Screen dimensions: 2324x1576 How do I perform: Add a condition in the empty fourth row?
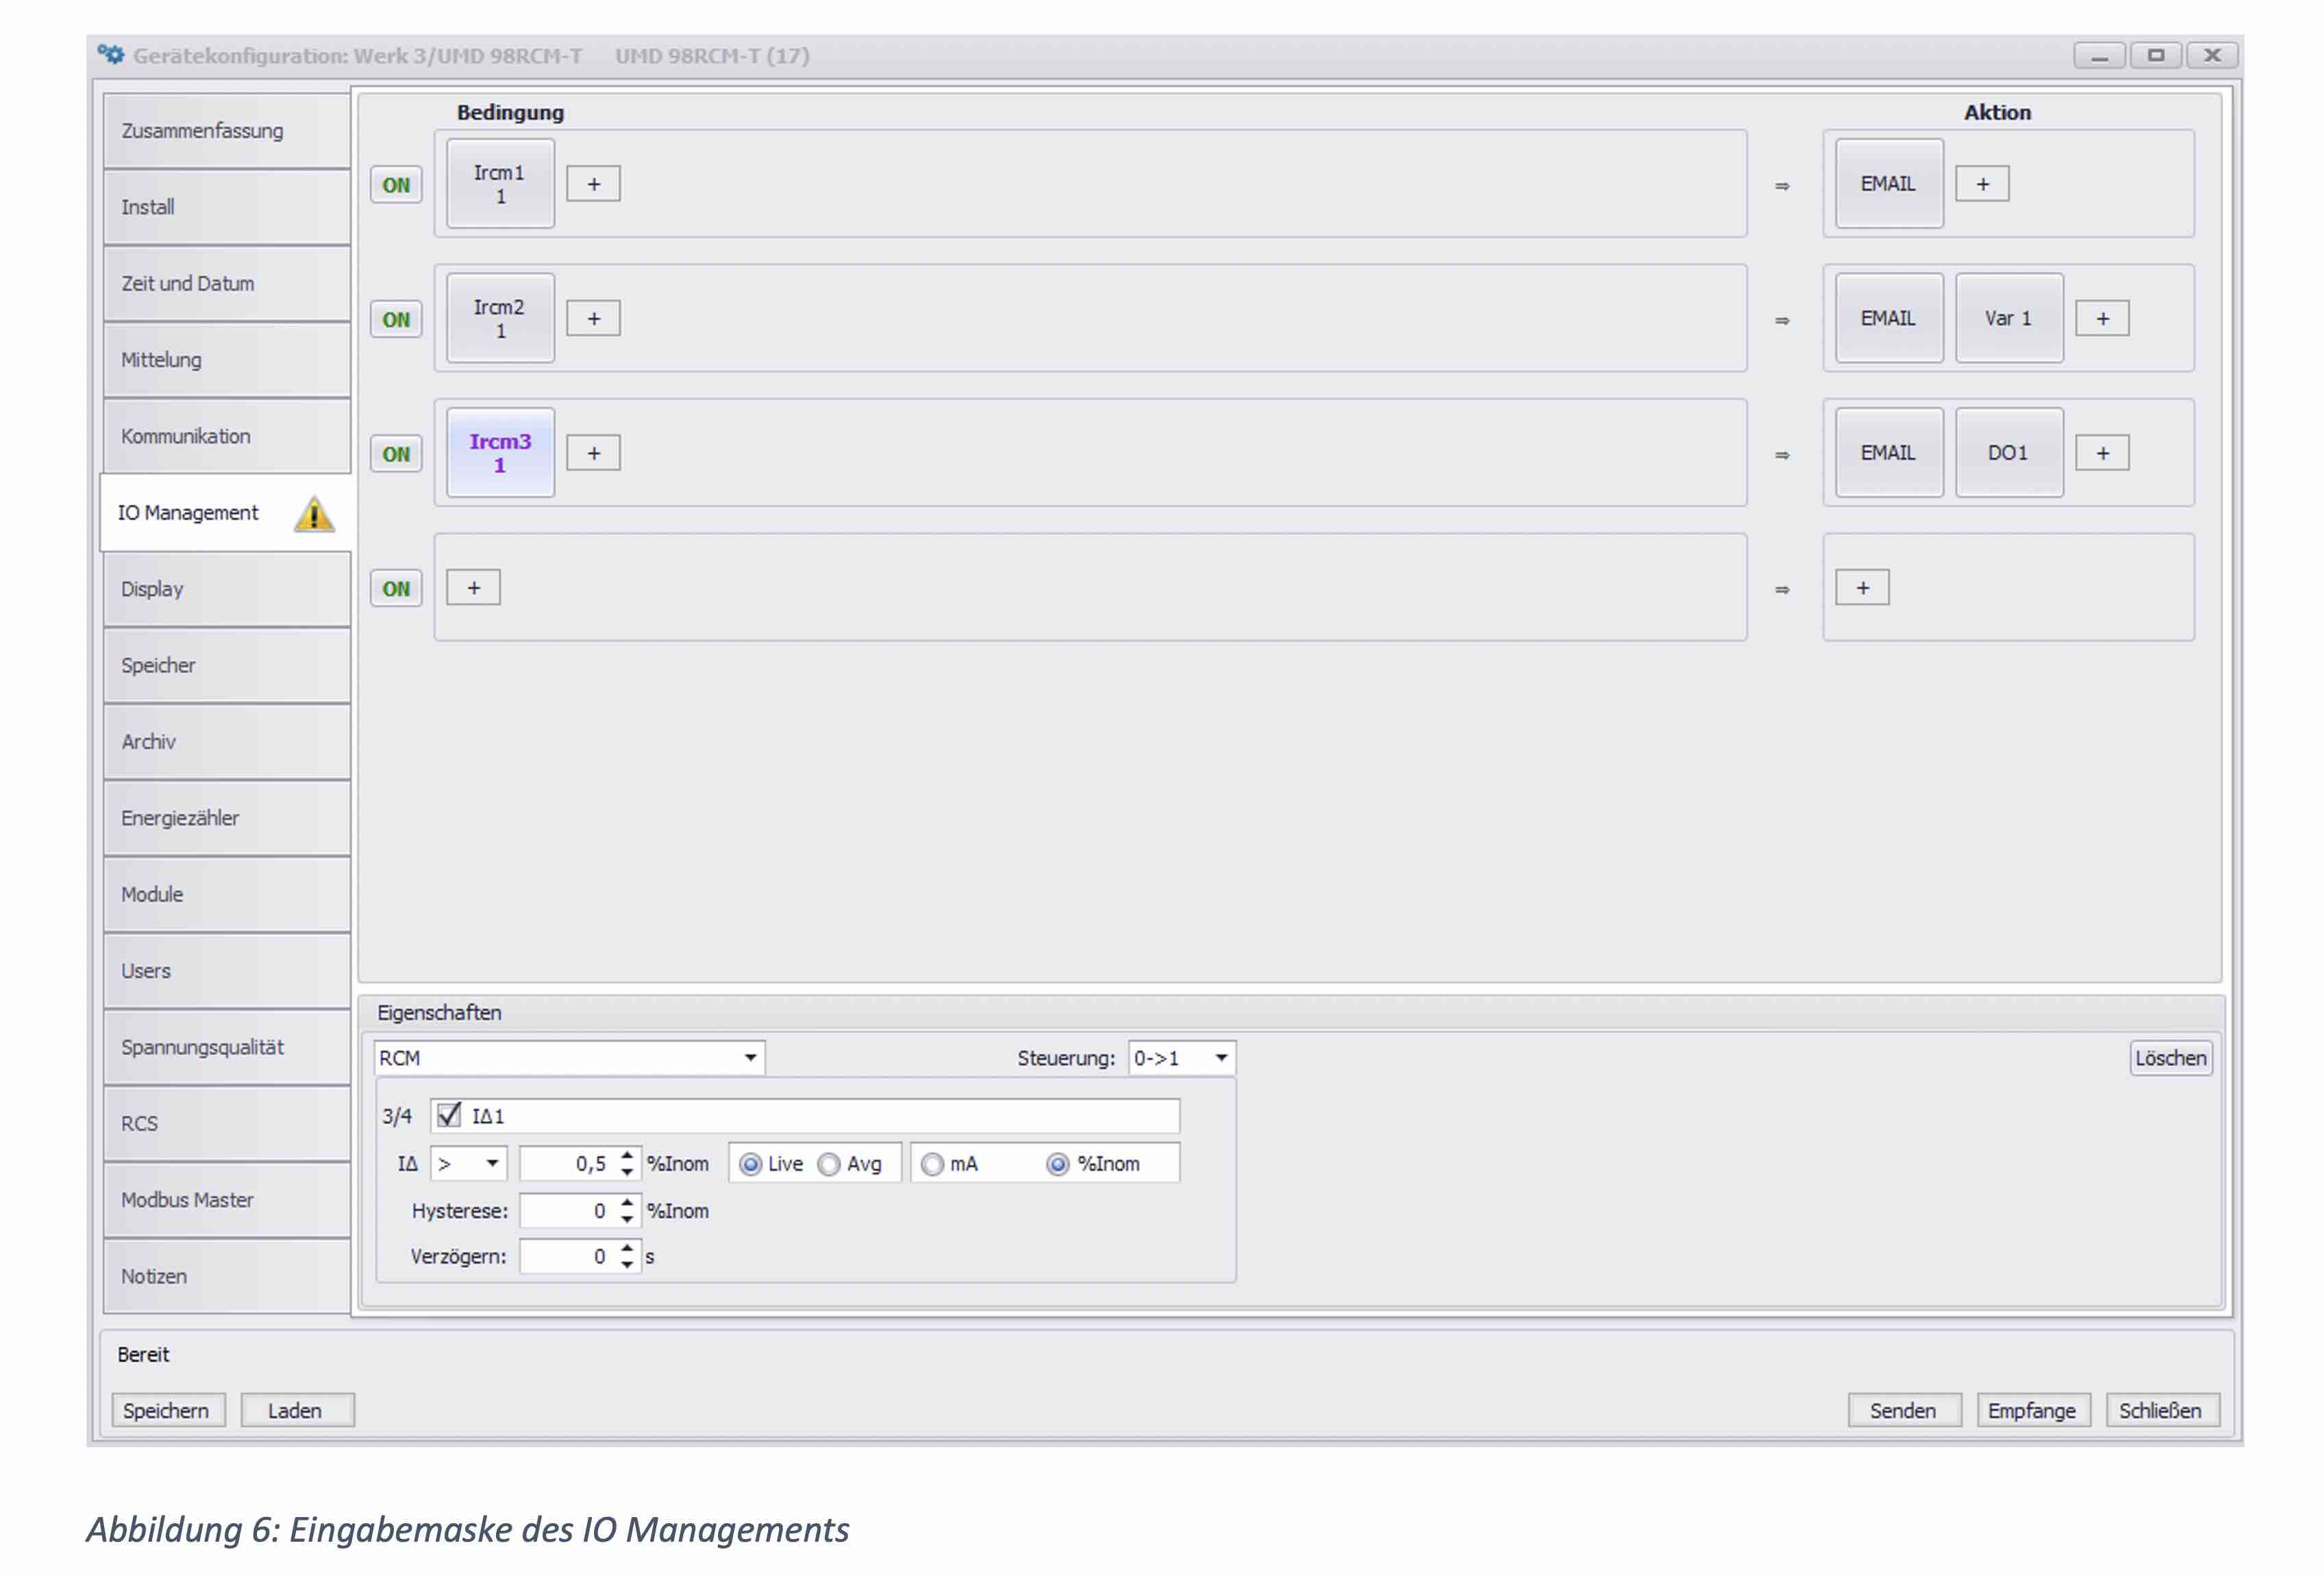pyautogui.click(x=473, y=588)
